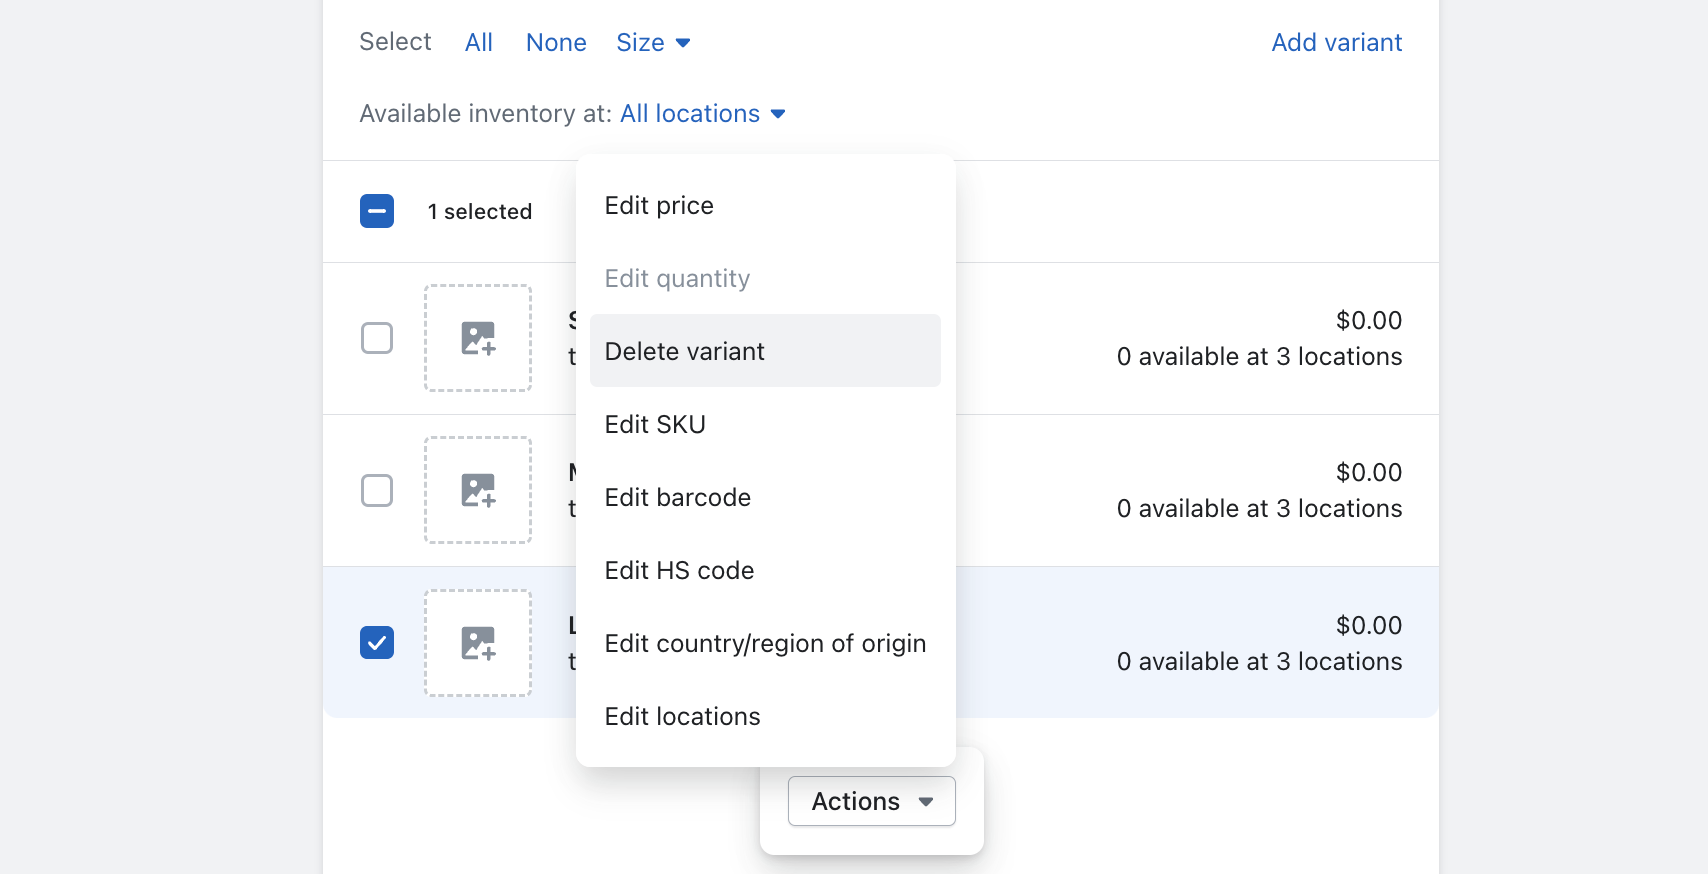Click second variant's add image placeholder

click(478, 490)
